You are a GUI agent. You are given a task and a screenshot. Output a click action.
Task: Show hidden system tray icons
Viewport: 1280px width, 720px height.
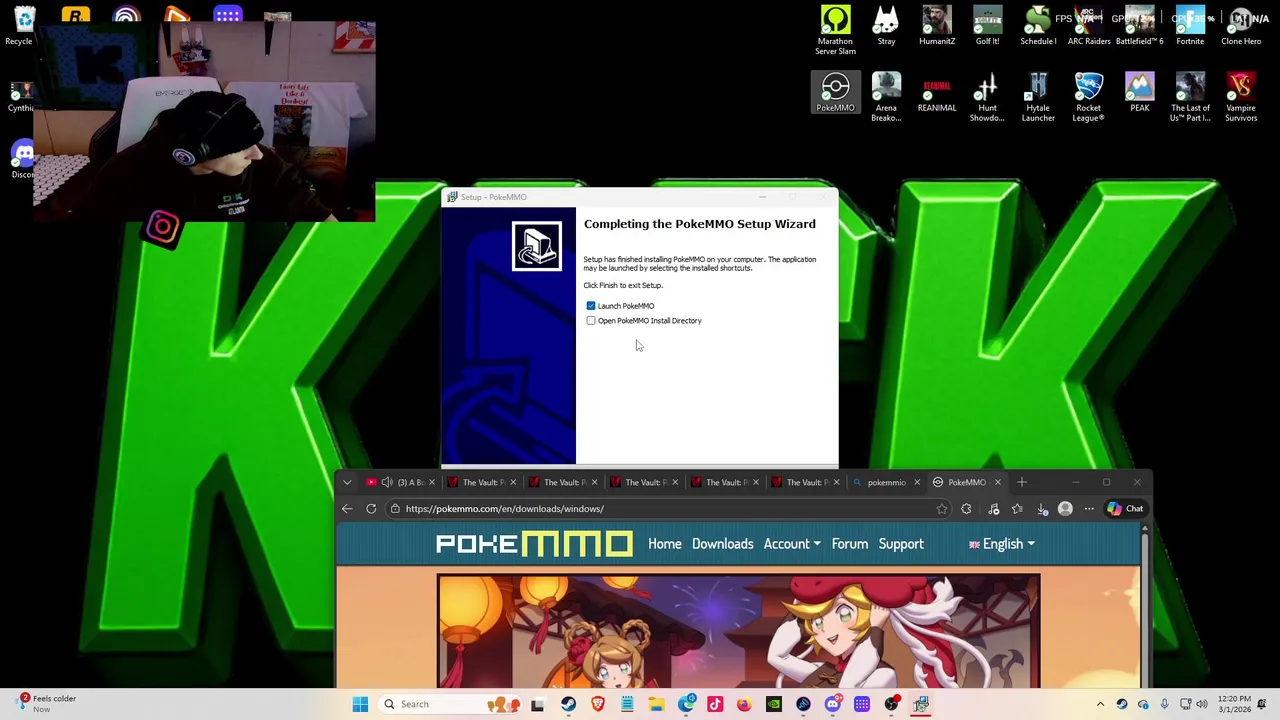pos(1100,704)
